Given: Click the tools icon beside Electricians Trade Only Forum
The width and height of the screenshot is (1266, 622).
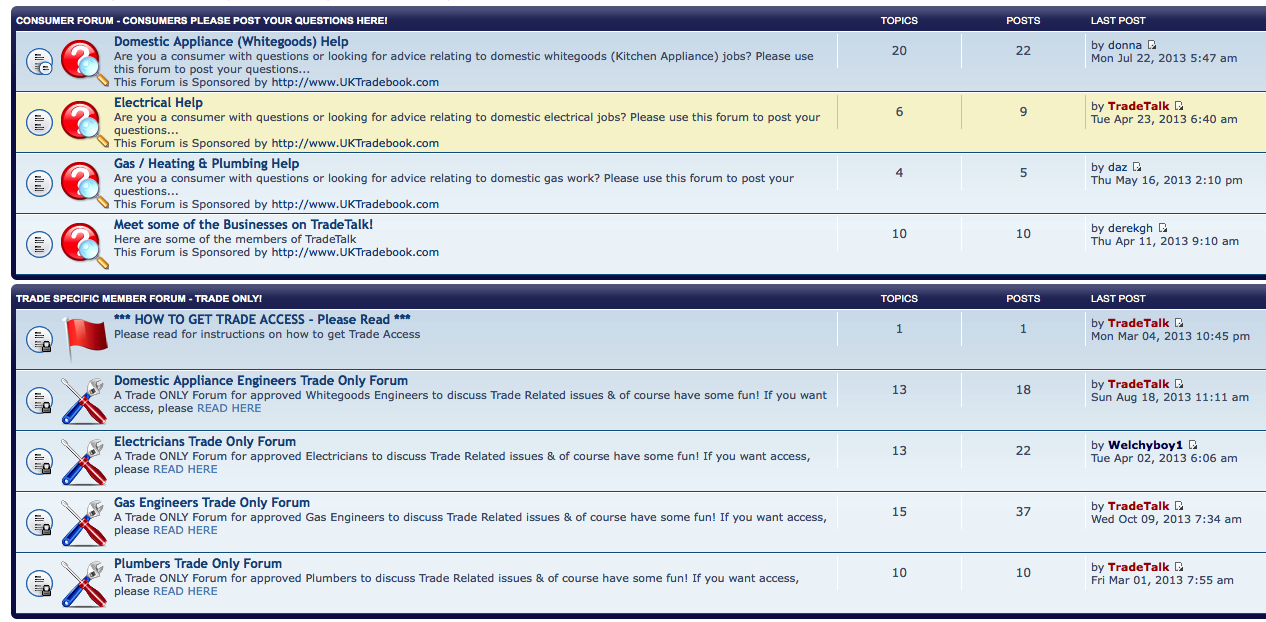Looking at the screenshot, I should (x=84, y=461).
